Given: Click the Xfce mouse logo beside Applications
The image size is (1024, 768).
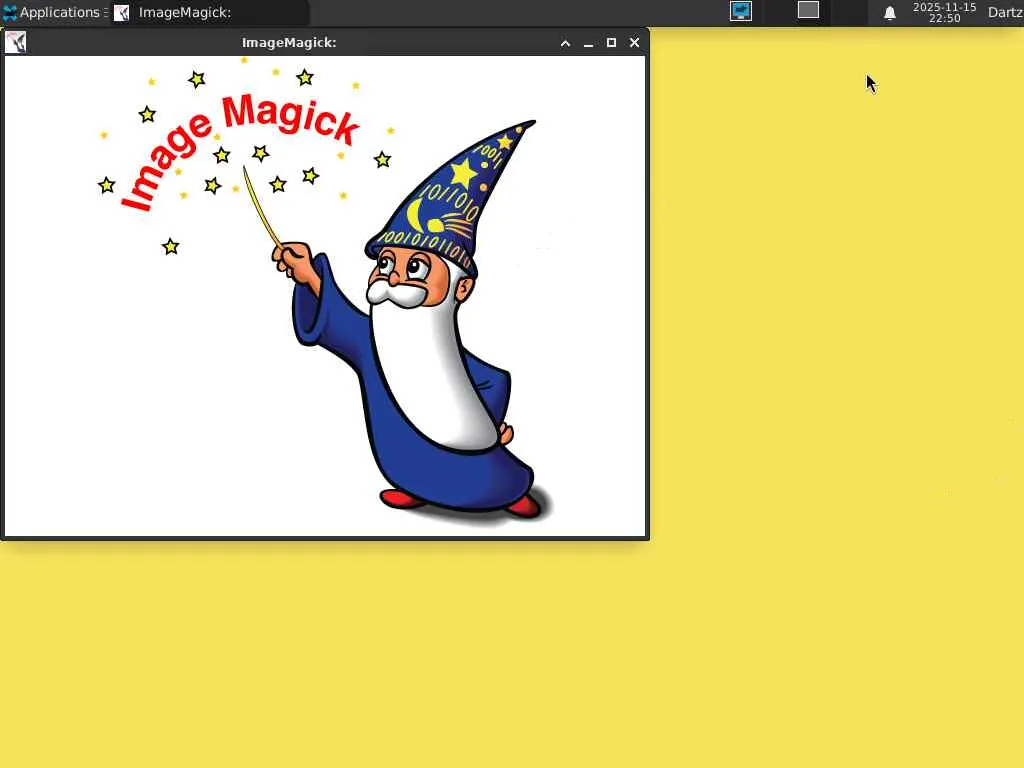Looking at the screenshot, I should [9, 12].
